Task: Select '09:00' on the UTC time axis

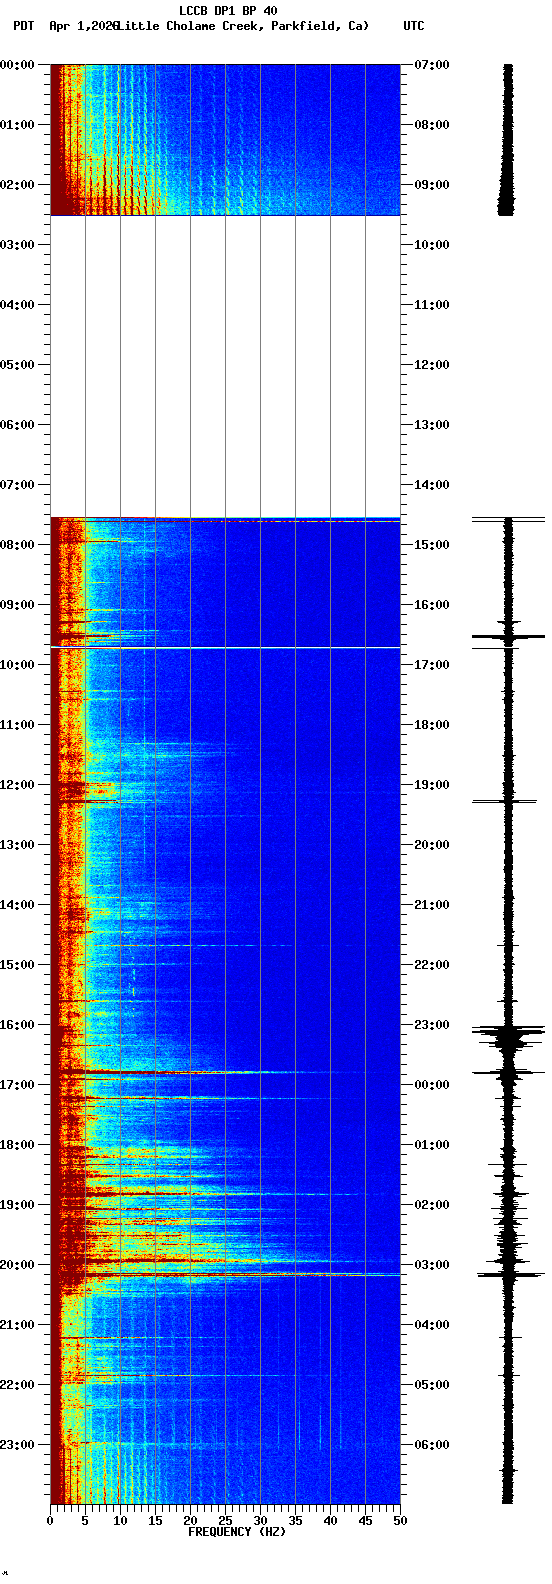Action: 432,185
